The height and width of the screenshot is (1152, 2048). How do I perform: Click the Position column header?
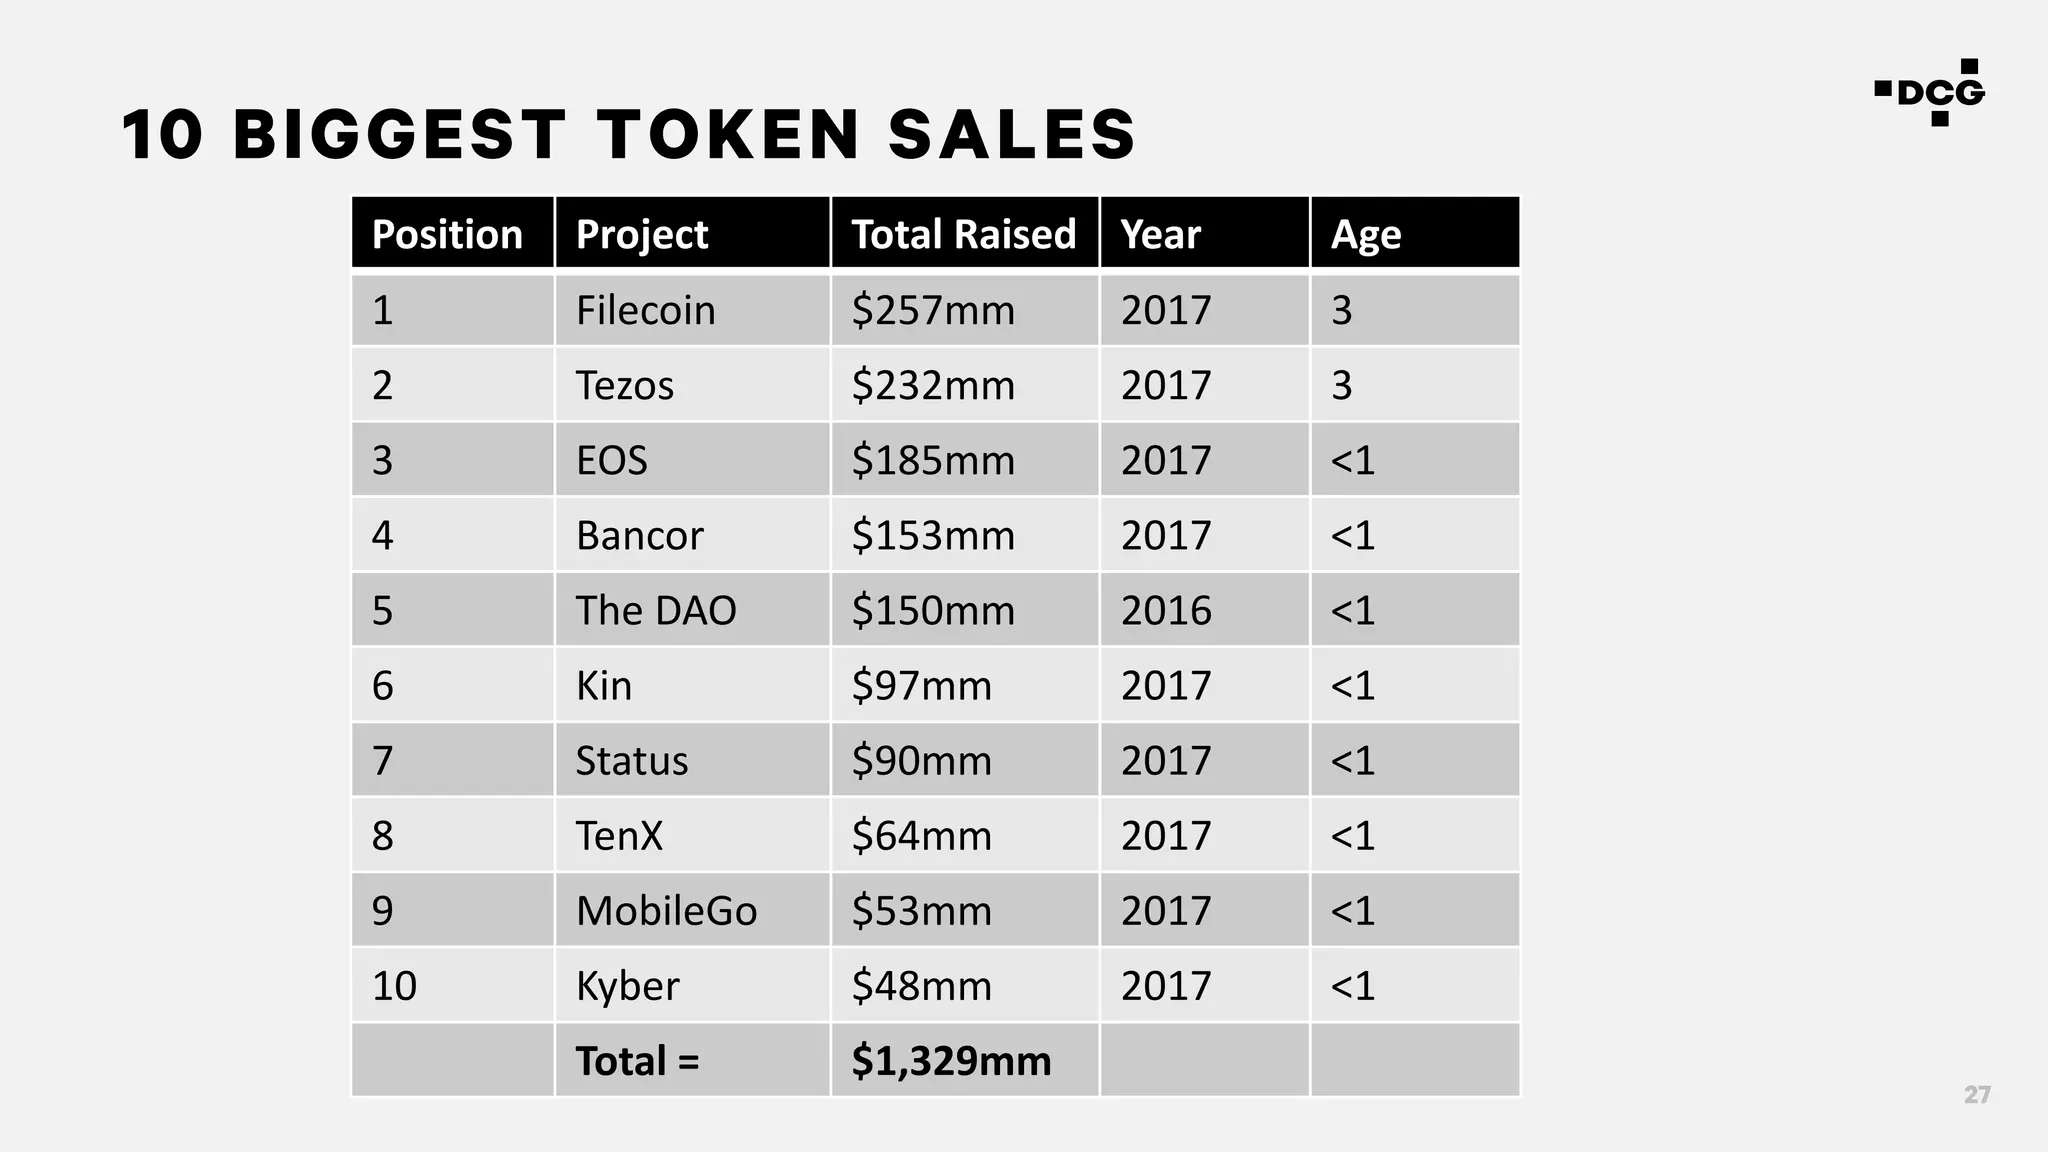[453, 233]
